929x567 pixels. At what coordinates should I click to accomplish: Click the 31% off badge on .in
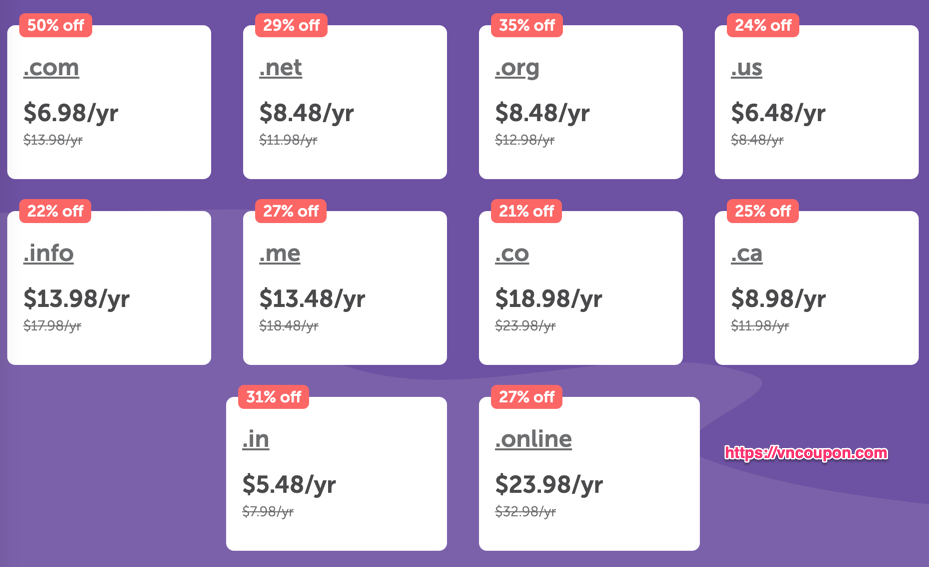[x=274, y=397]
